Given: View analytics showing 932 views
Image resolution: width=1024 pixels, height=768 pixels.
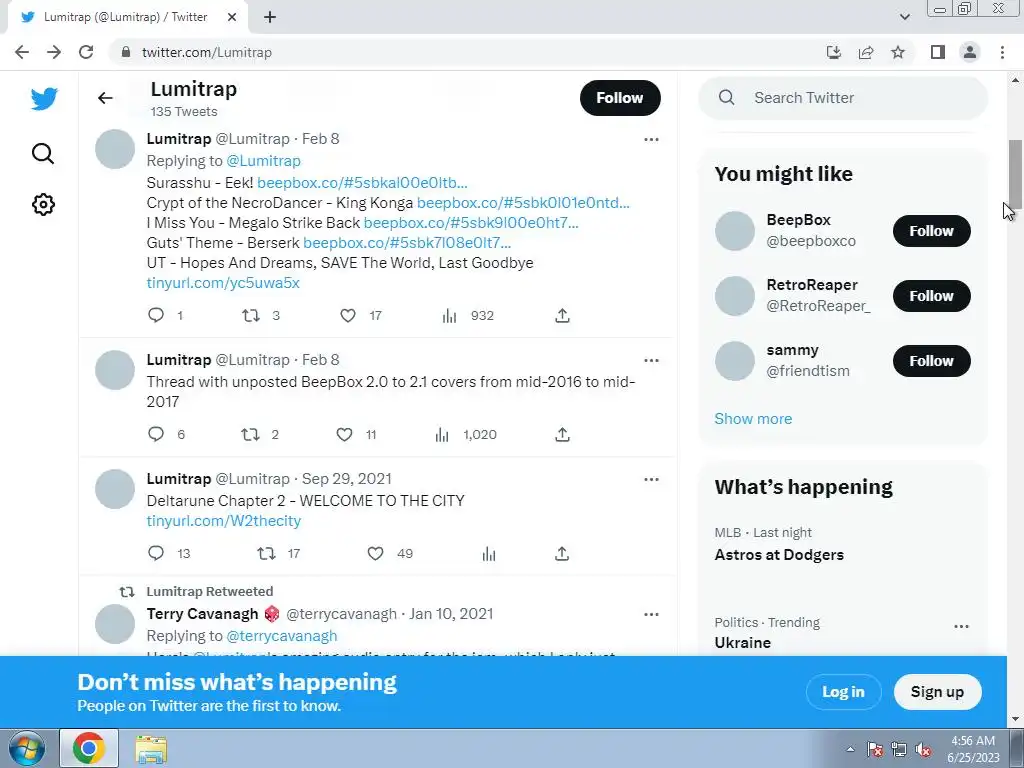Looking at the screenshot, I should click(449, 316).
